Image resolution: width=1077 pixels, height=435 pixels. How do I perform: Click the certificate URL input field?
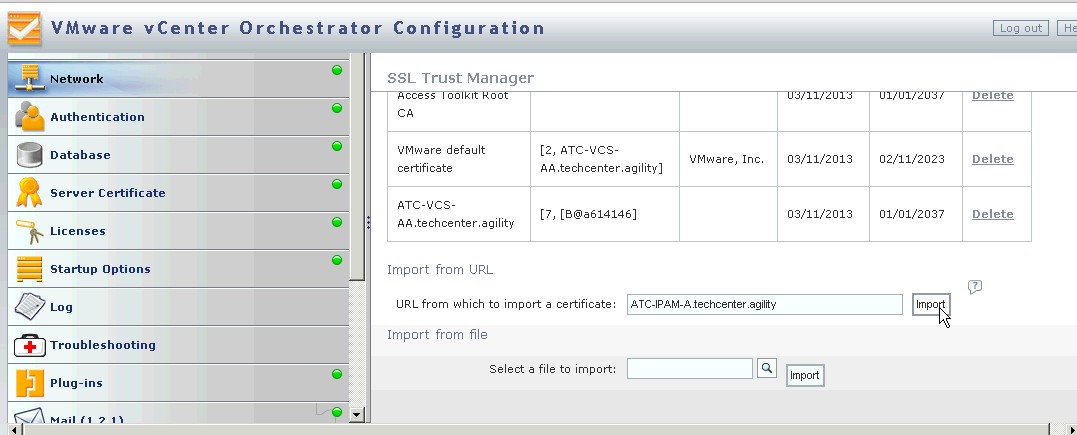coord(764,305)
